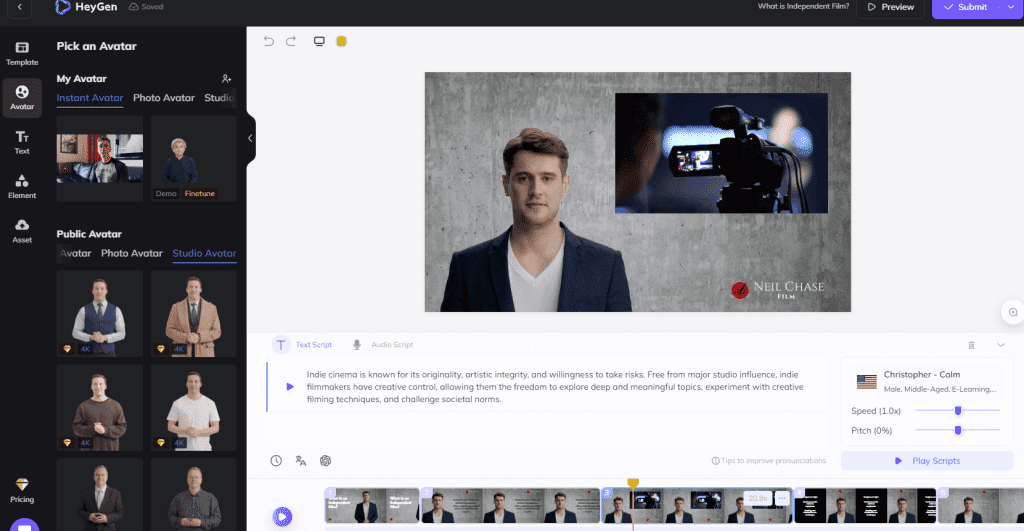
Task: Click the Preview button
Action: 890,7
